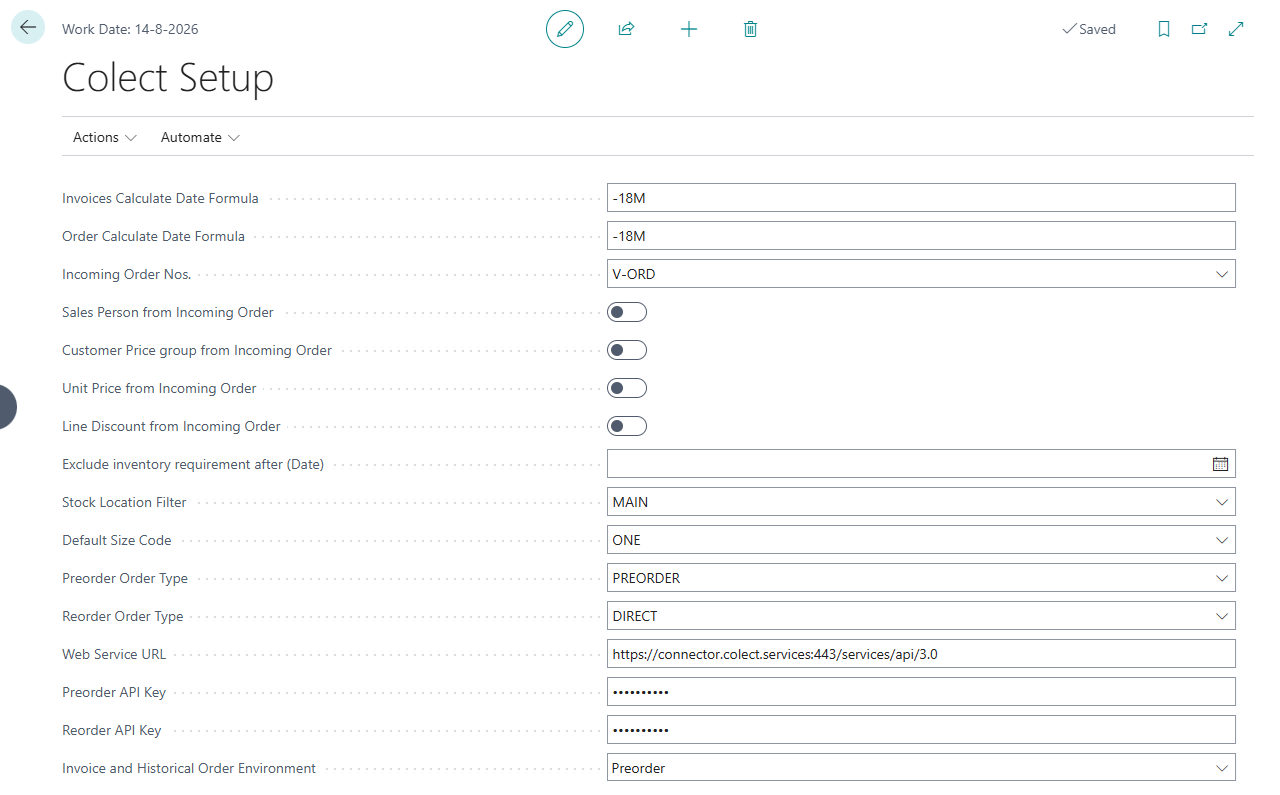Open the Actions menu
The image size is (1280, 795).
105,137
